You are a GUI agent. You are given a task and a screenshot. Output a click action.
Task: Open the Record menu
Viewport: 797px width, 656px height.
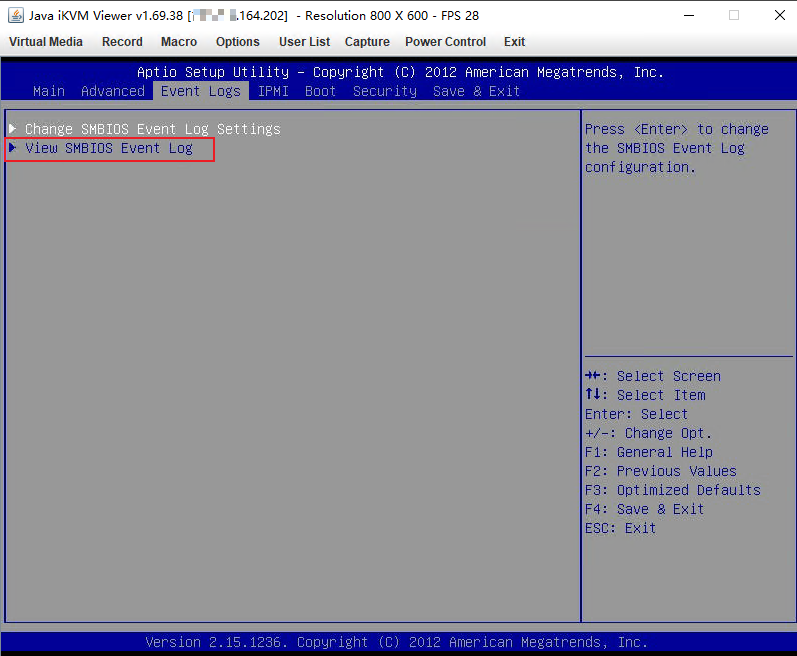point(122,42)
